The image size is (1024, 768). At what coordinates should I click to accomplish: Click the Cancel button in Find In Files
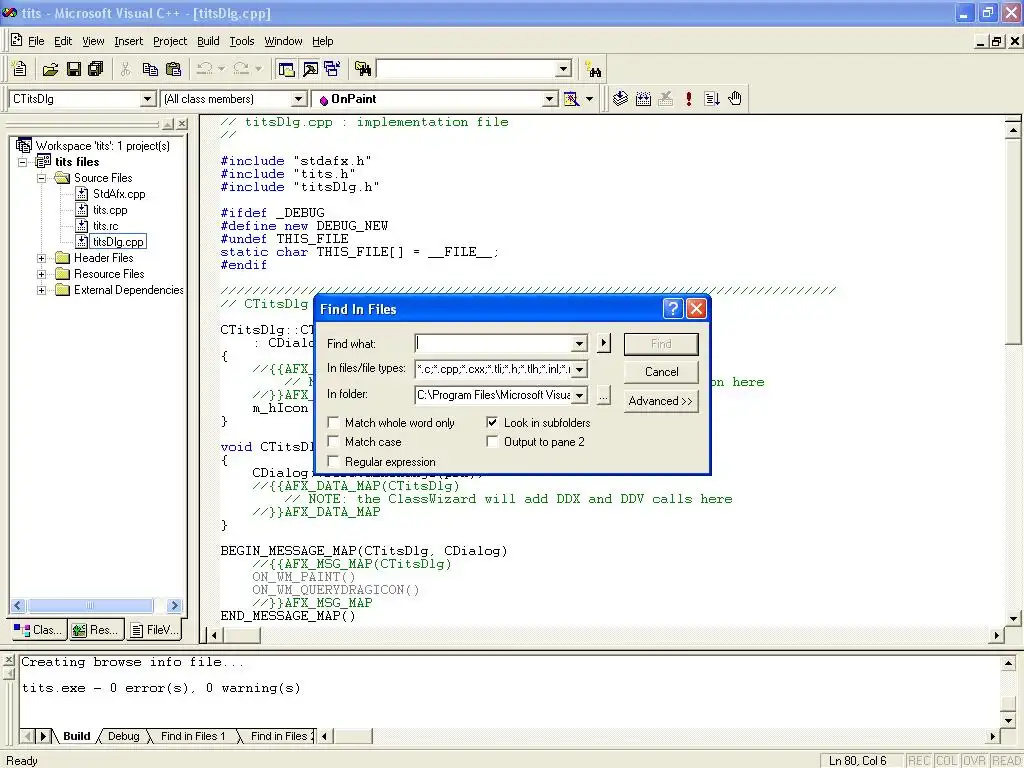pos(661,372)
